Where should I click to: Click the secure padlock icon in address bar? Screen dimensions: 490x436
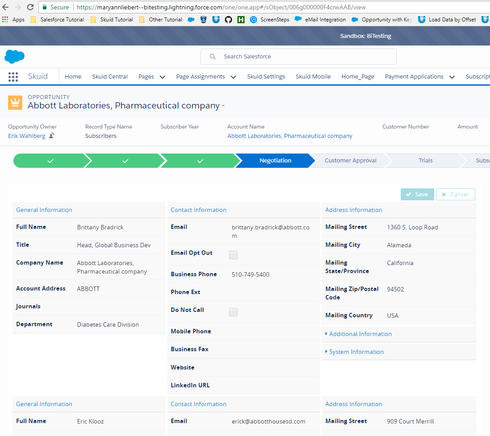44,7
